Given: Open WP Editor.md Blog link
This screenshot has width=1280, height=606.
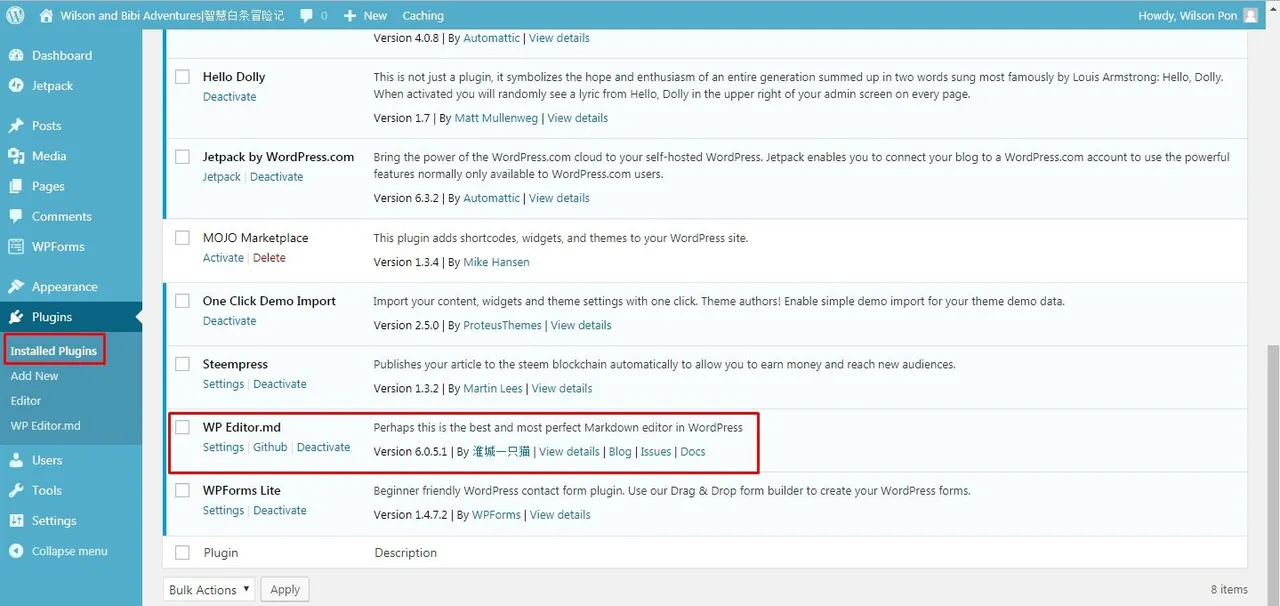Looking at the screenshot, I should (620, 452).
